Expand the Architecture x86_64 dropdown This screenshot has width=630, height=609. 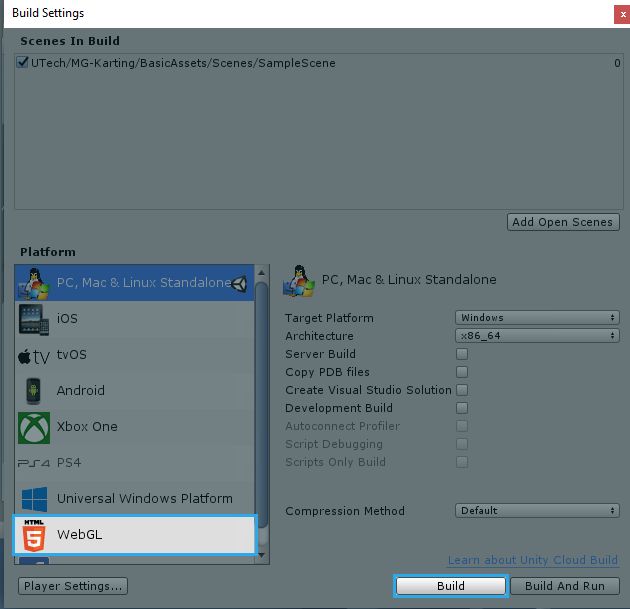click(x=537, y=336)
